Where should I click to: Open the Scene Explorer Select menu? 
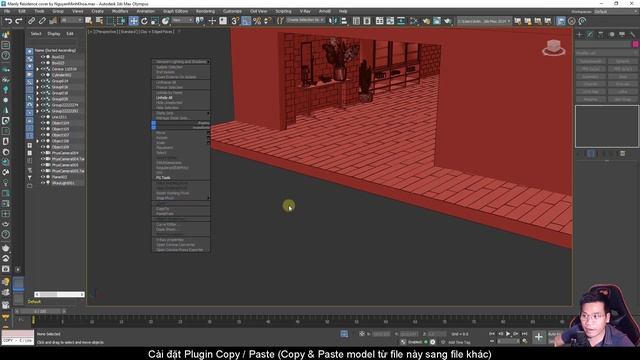36,34
